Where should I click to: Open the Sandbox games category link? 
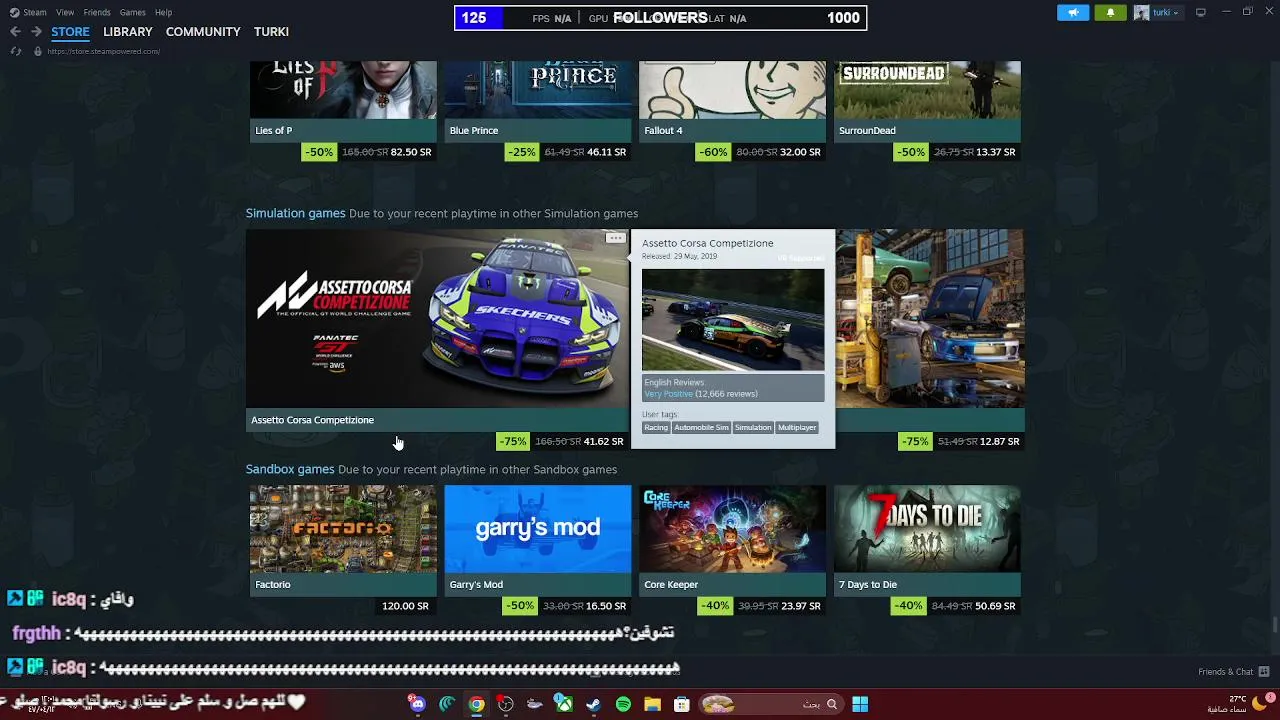(290, 469)
